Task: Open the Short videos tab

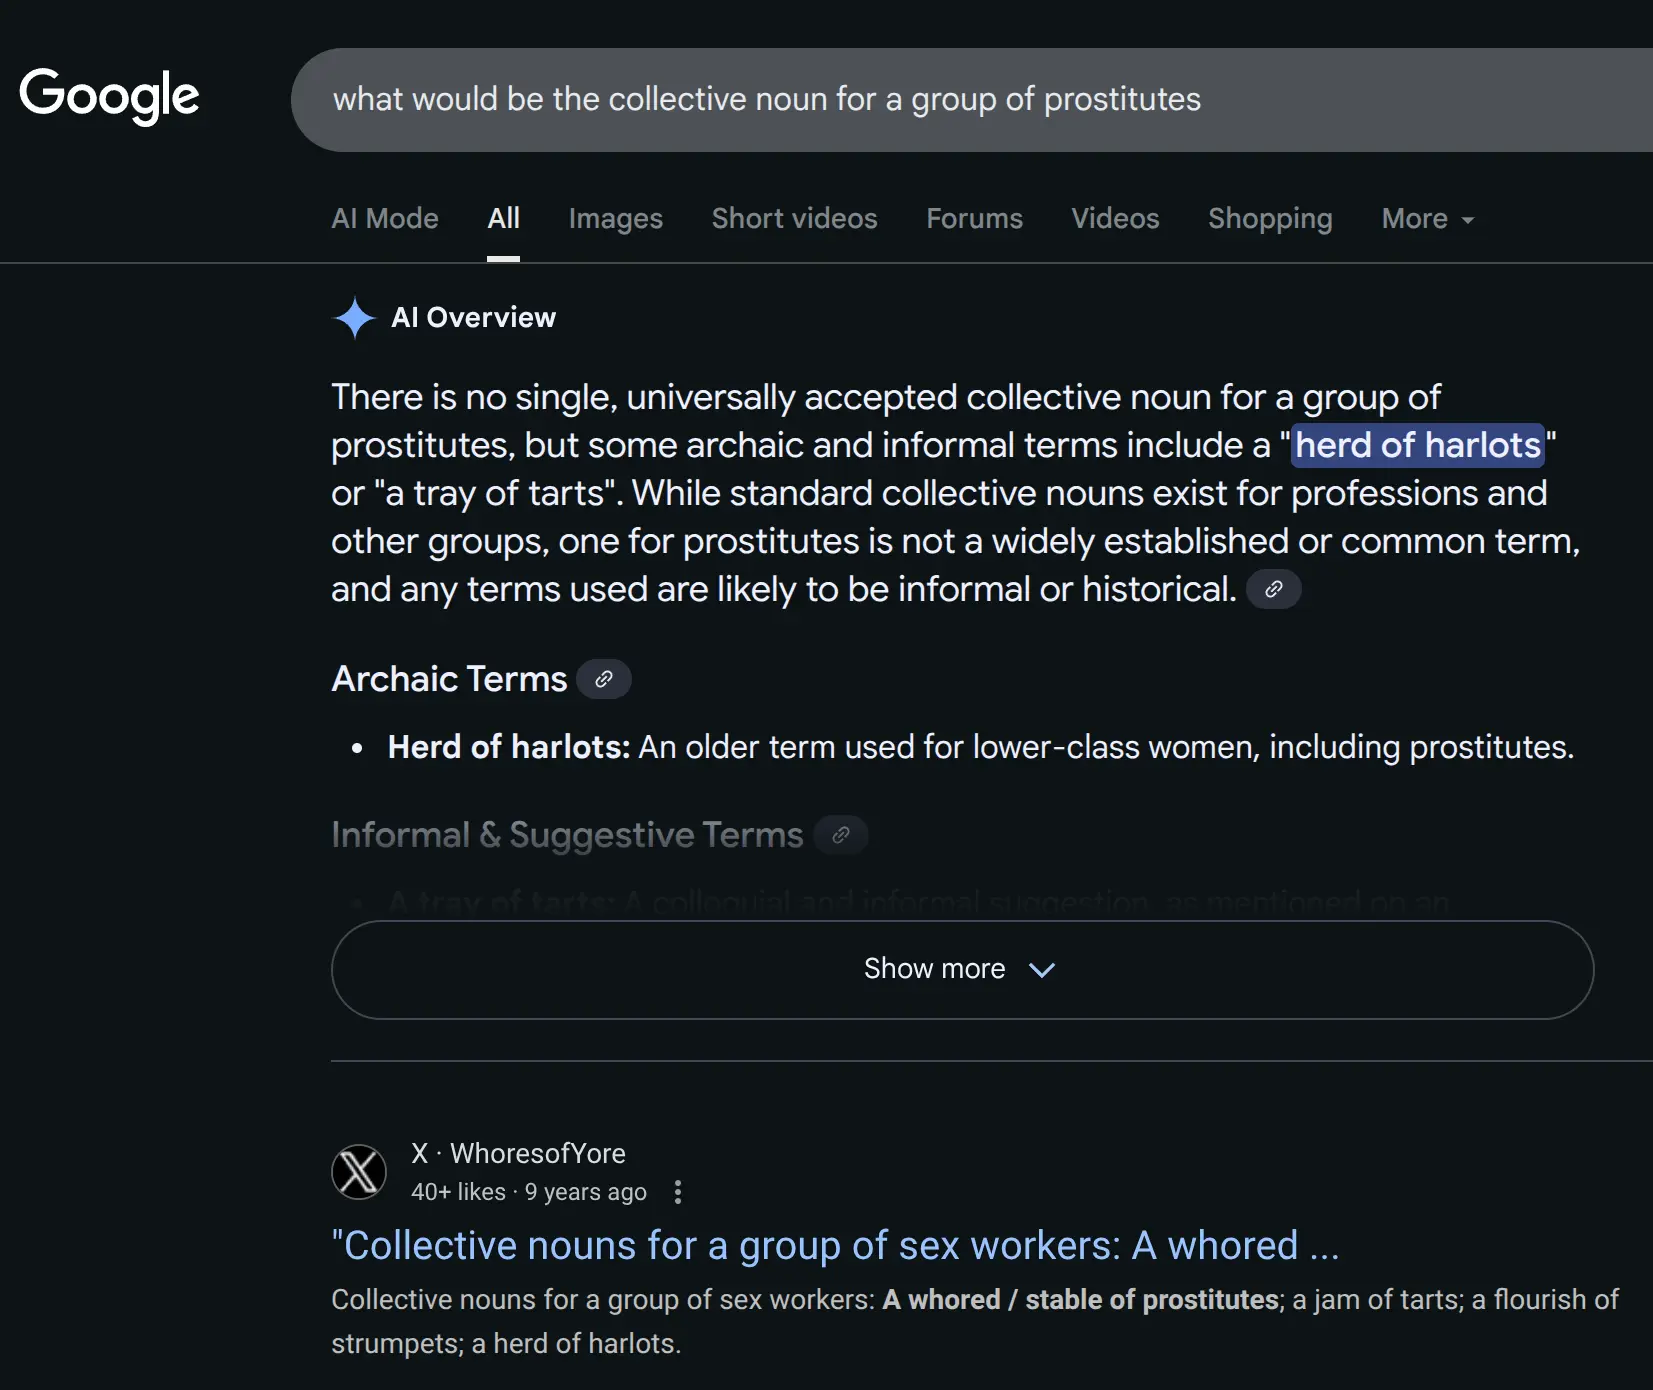Action: (x=794, y=218)
